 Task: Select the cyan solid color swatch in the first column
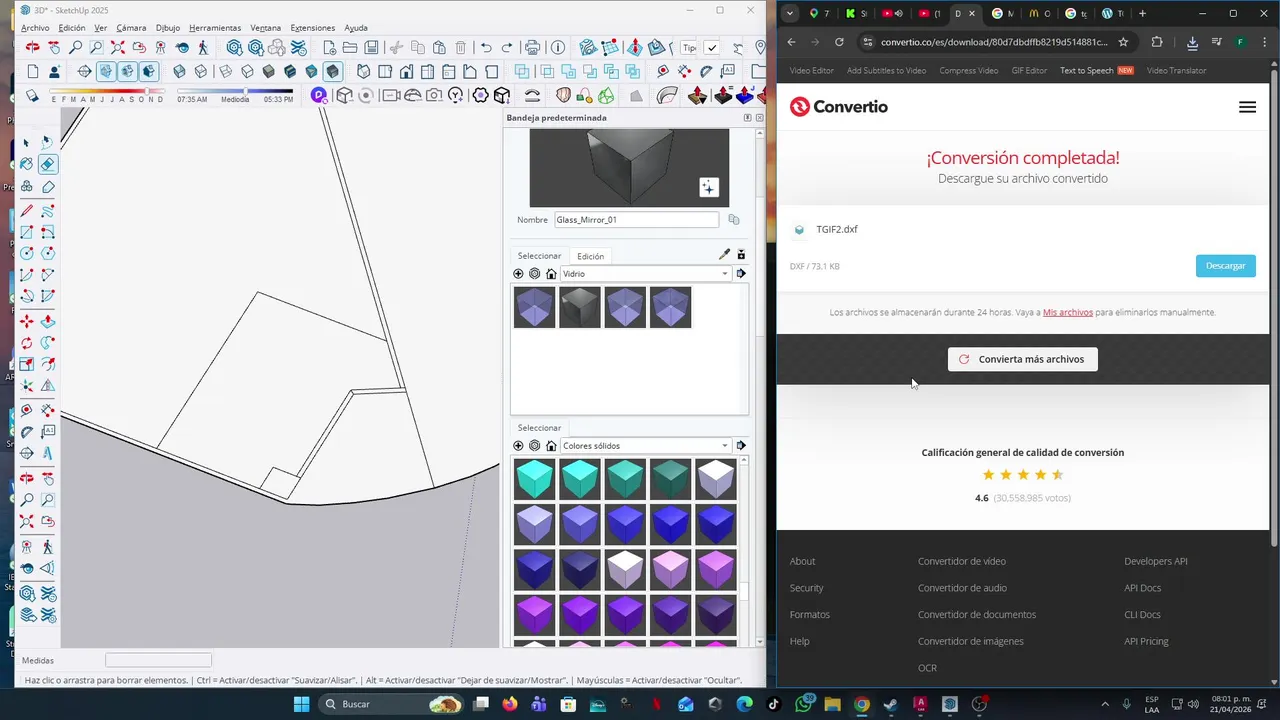(535, 479)
